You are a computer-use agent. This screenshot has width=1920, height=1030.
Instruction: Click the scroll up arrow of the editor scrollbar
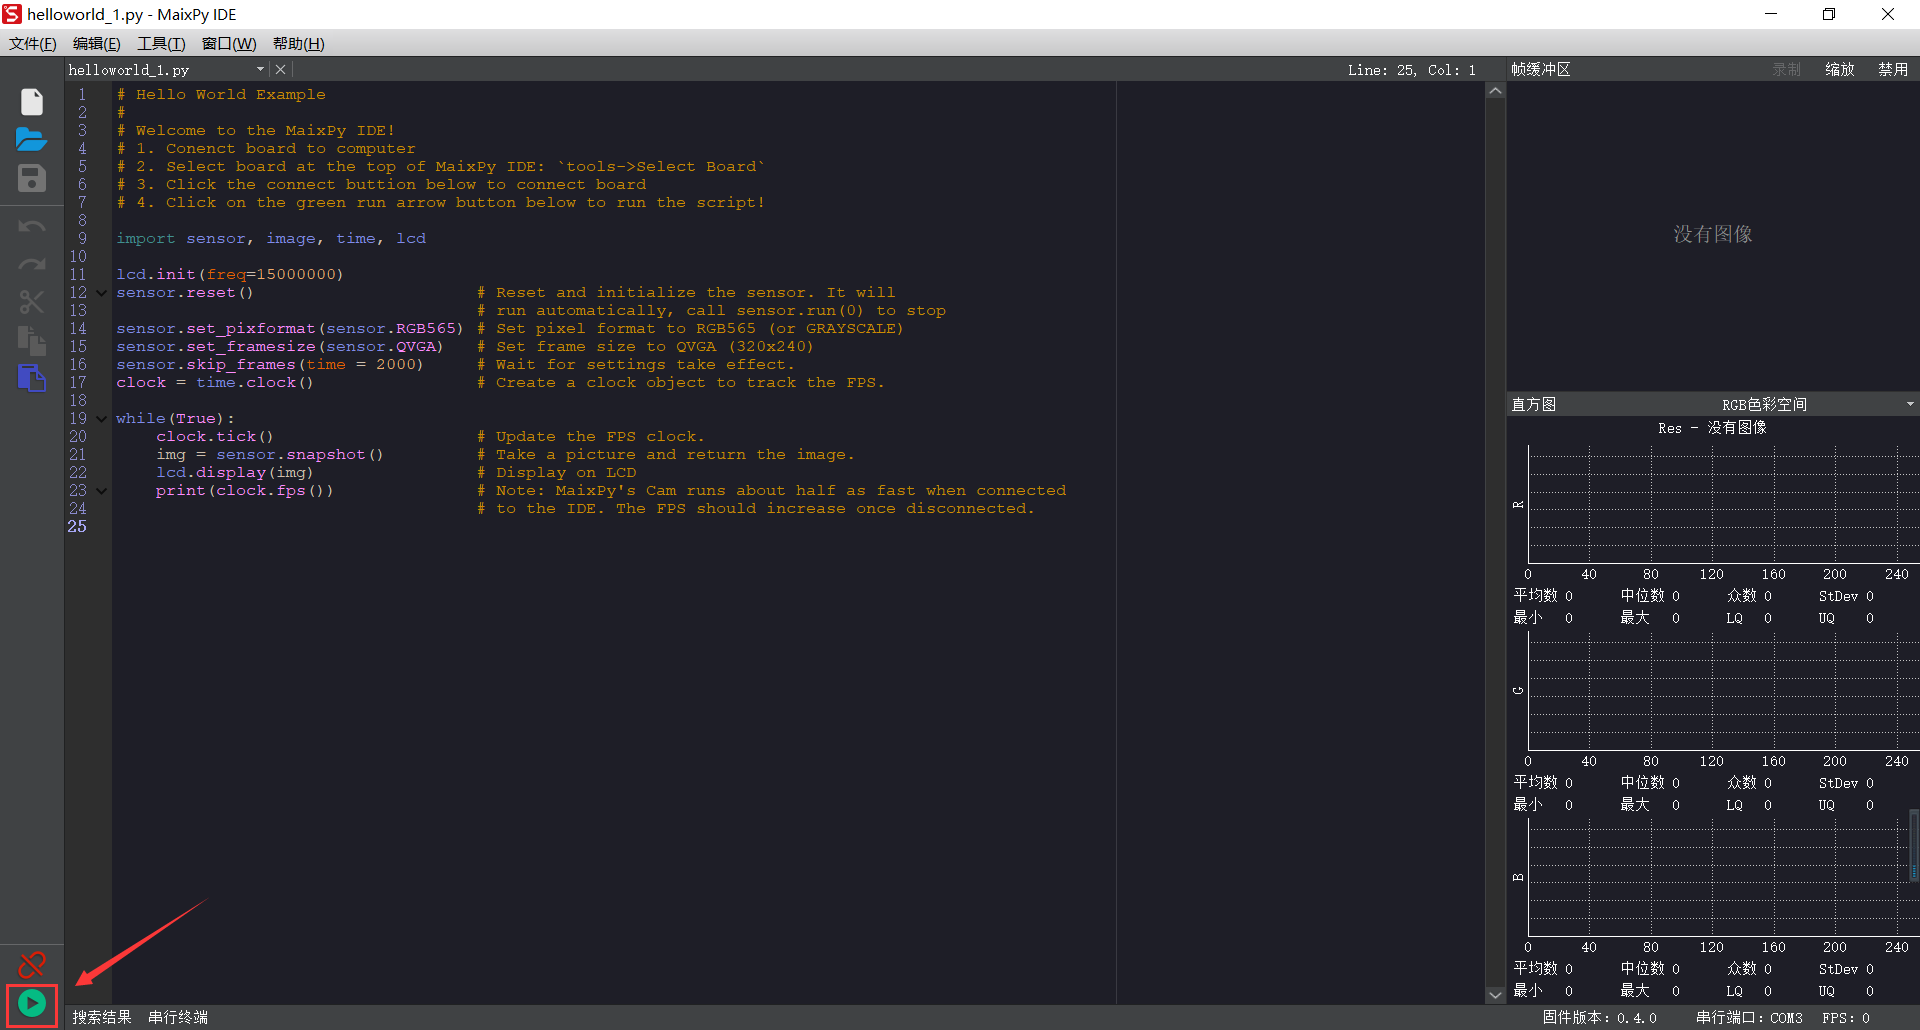click(x=1495, y=91)
